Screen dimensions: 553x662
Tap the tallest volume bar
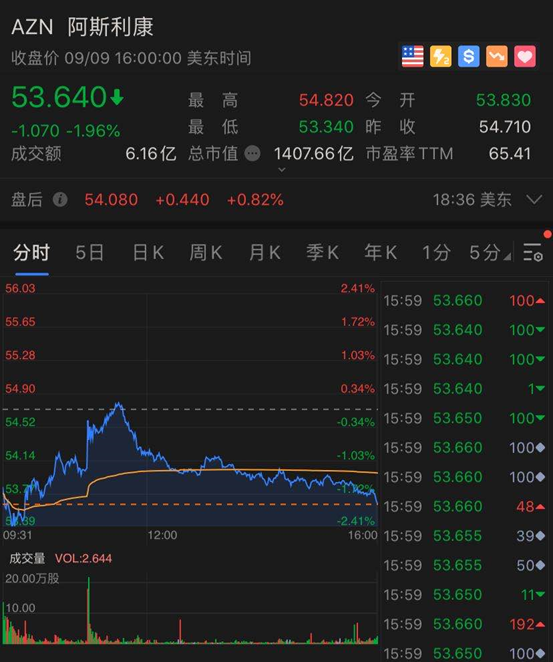click(x=89, y=610)
